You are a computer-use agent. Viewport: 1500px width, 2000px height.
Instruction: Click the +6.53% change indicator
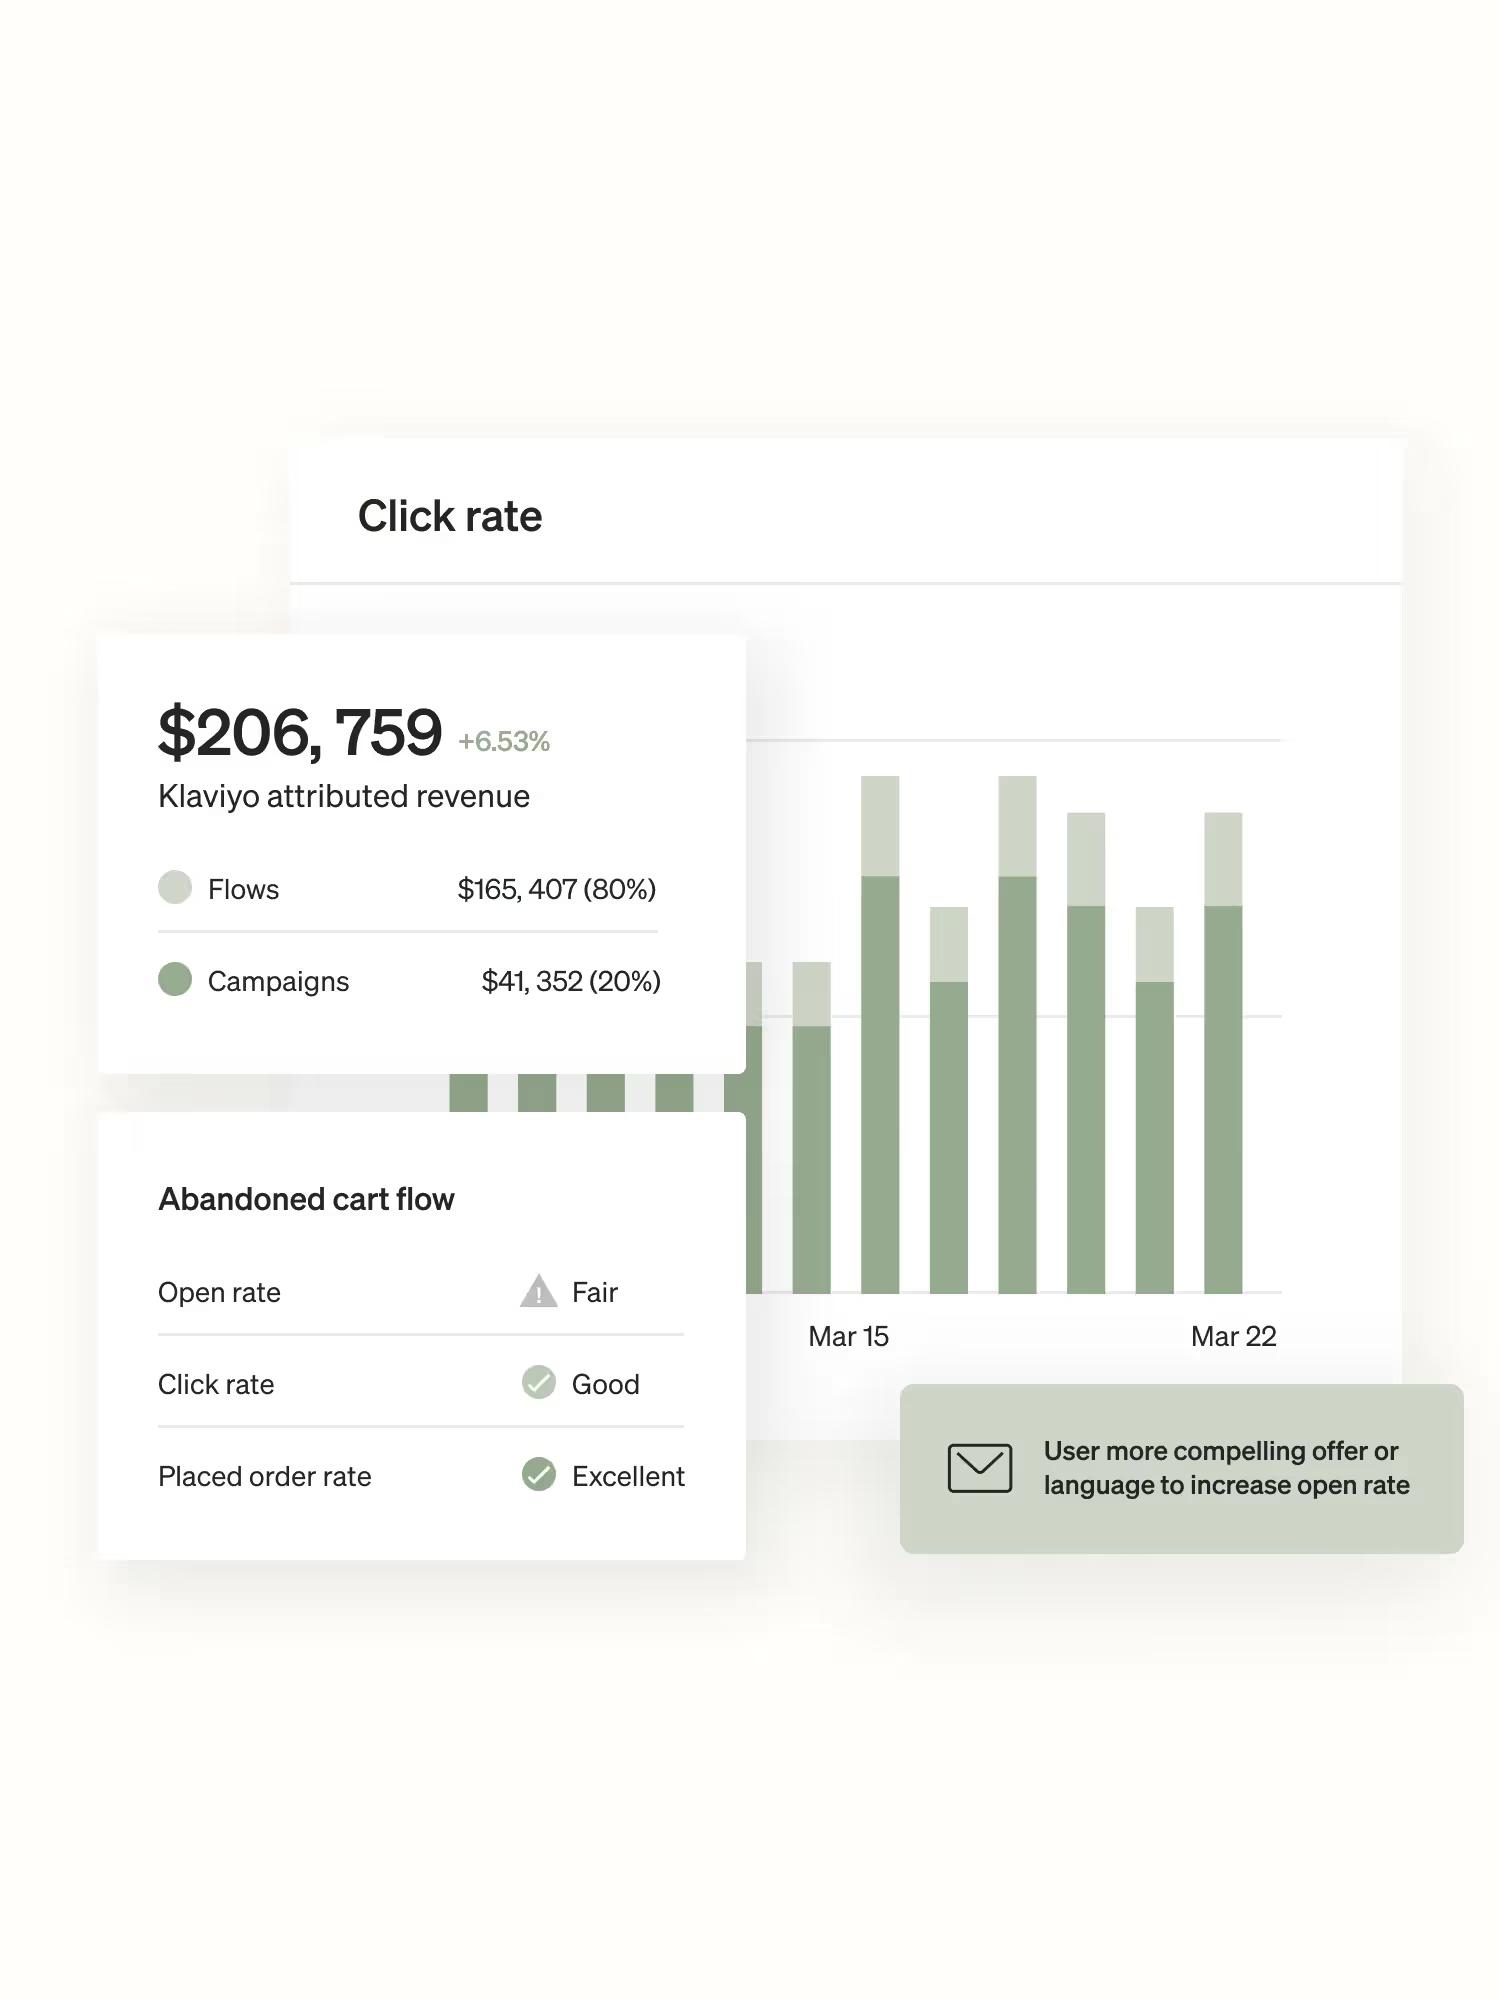pyautogui.click(x=504, y=742)
